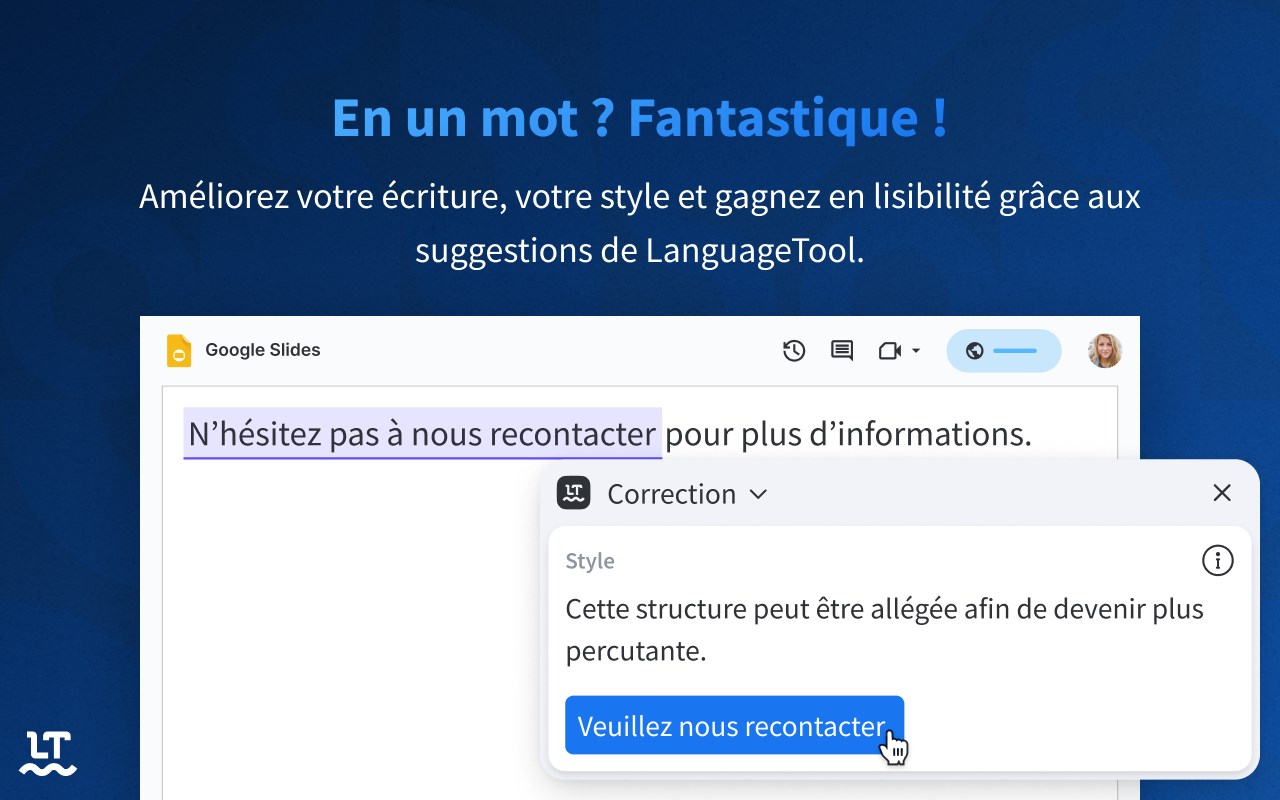Open the info icon beside Style
Image resolution: width=1280 pixels, height=800 pixels.
(1217, 561)
